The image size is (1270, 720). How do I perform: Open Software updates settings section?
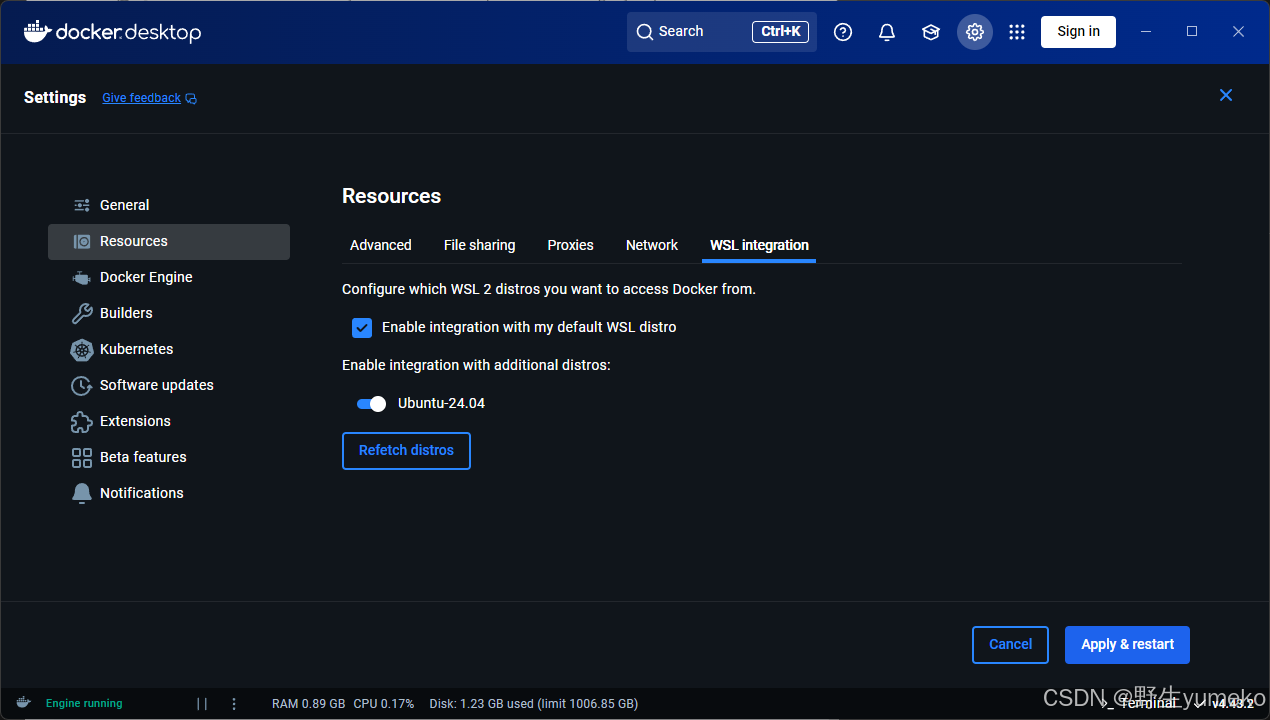click(169, 385)
